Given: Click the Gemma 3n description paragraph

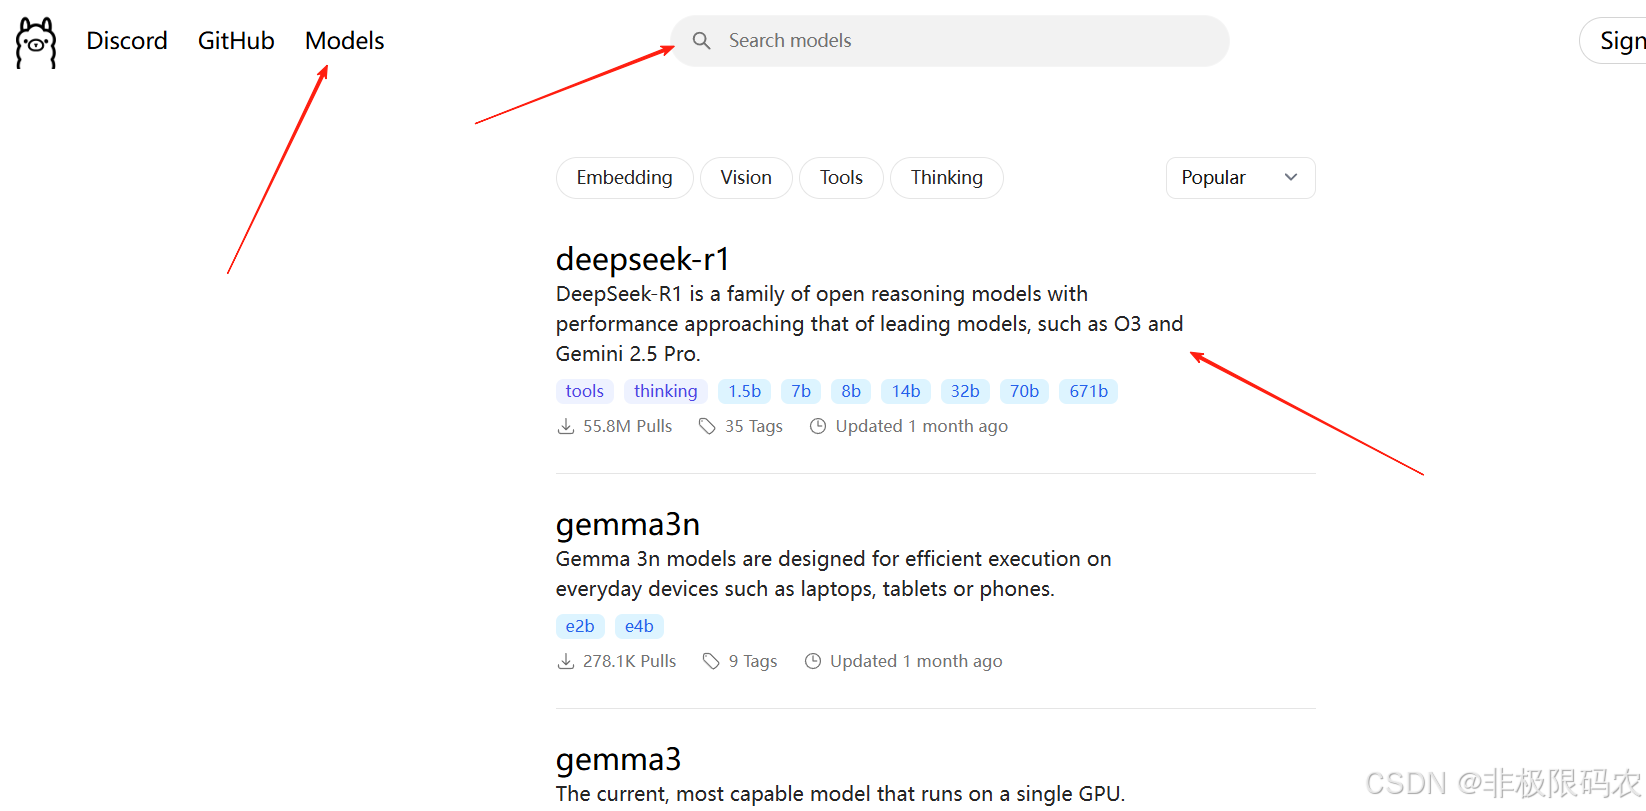Looking at the screenshot, I should click(834, 574).
